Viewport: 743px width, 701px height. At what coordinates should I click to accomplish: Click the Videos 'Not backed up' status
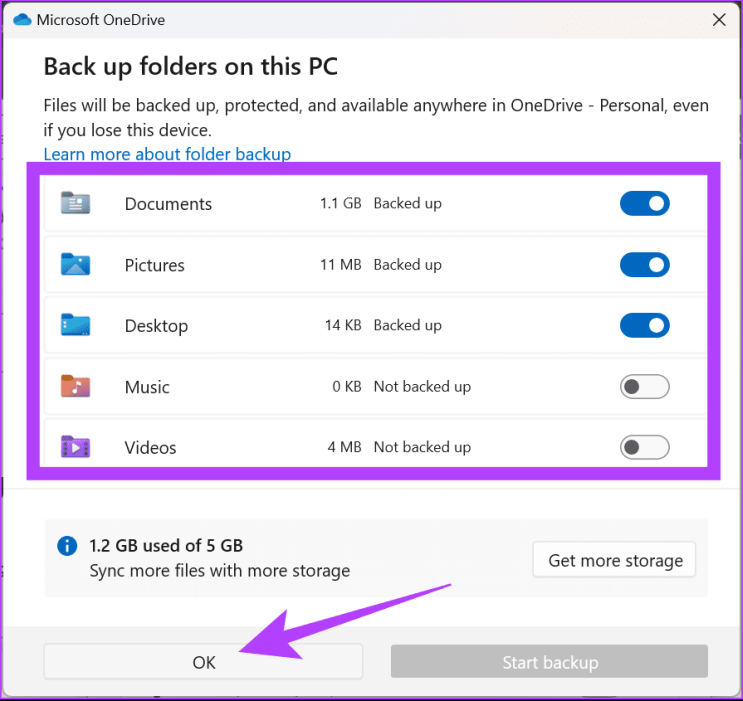point(421,447)
